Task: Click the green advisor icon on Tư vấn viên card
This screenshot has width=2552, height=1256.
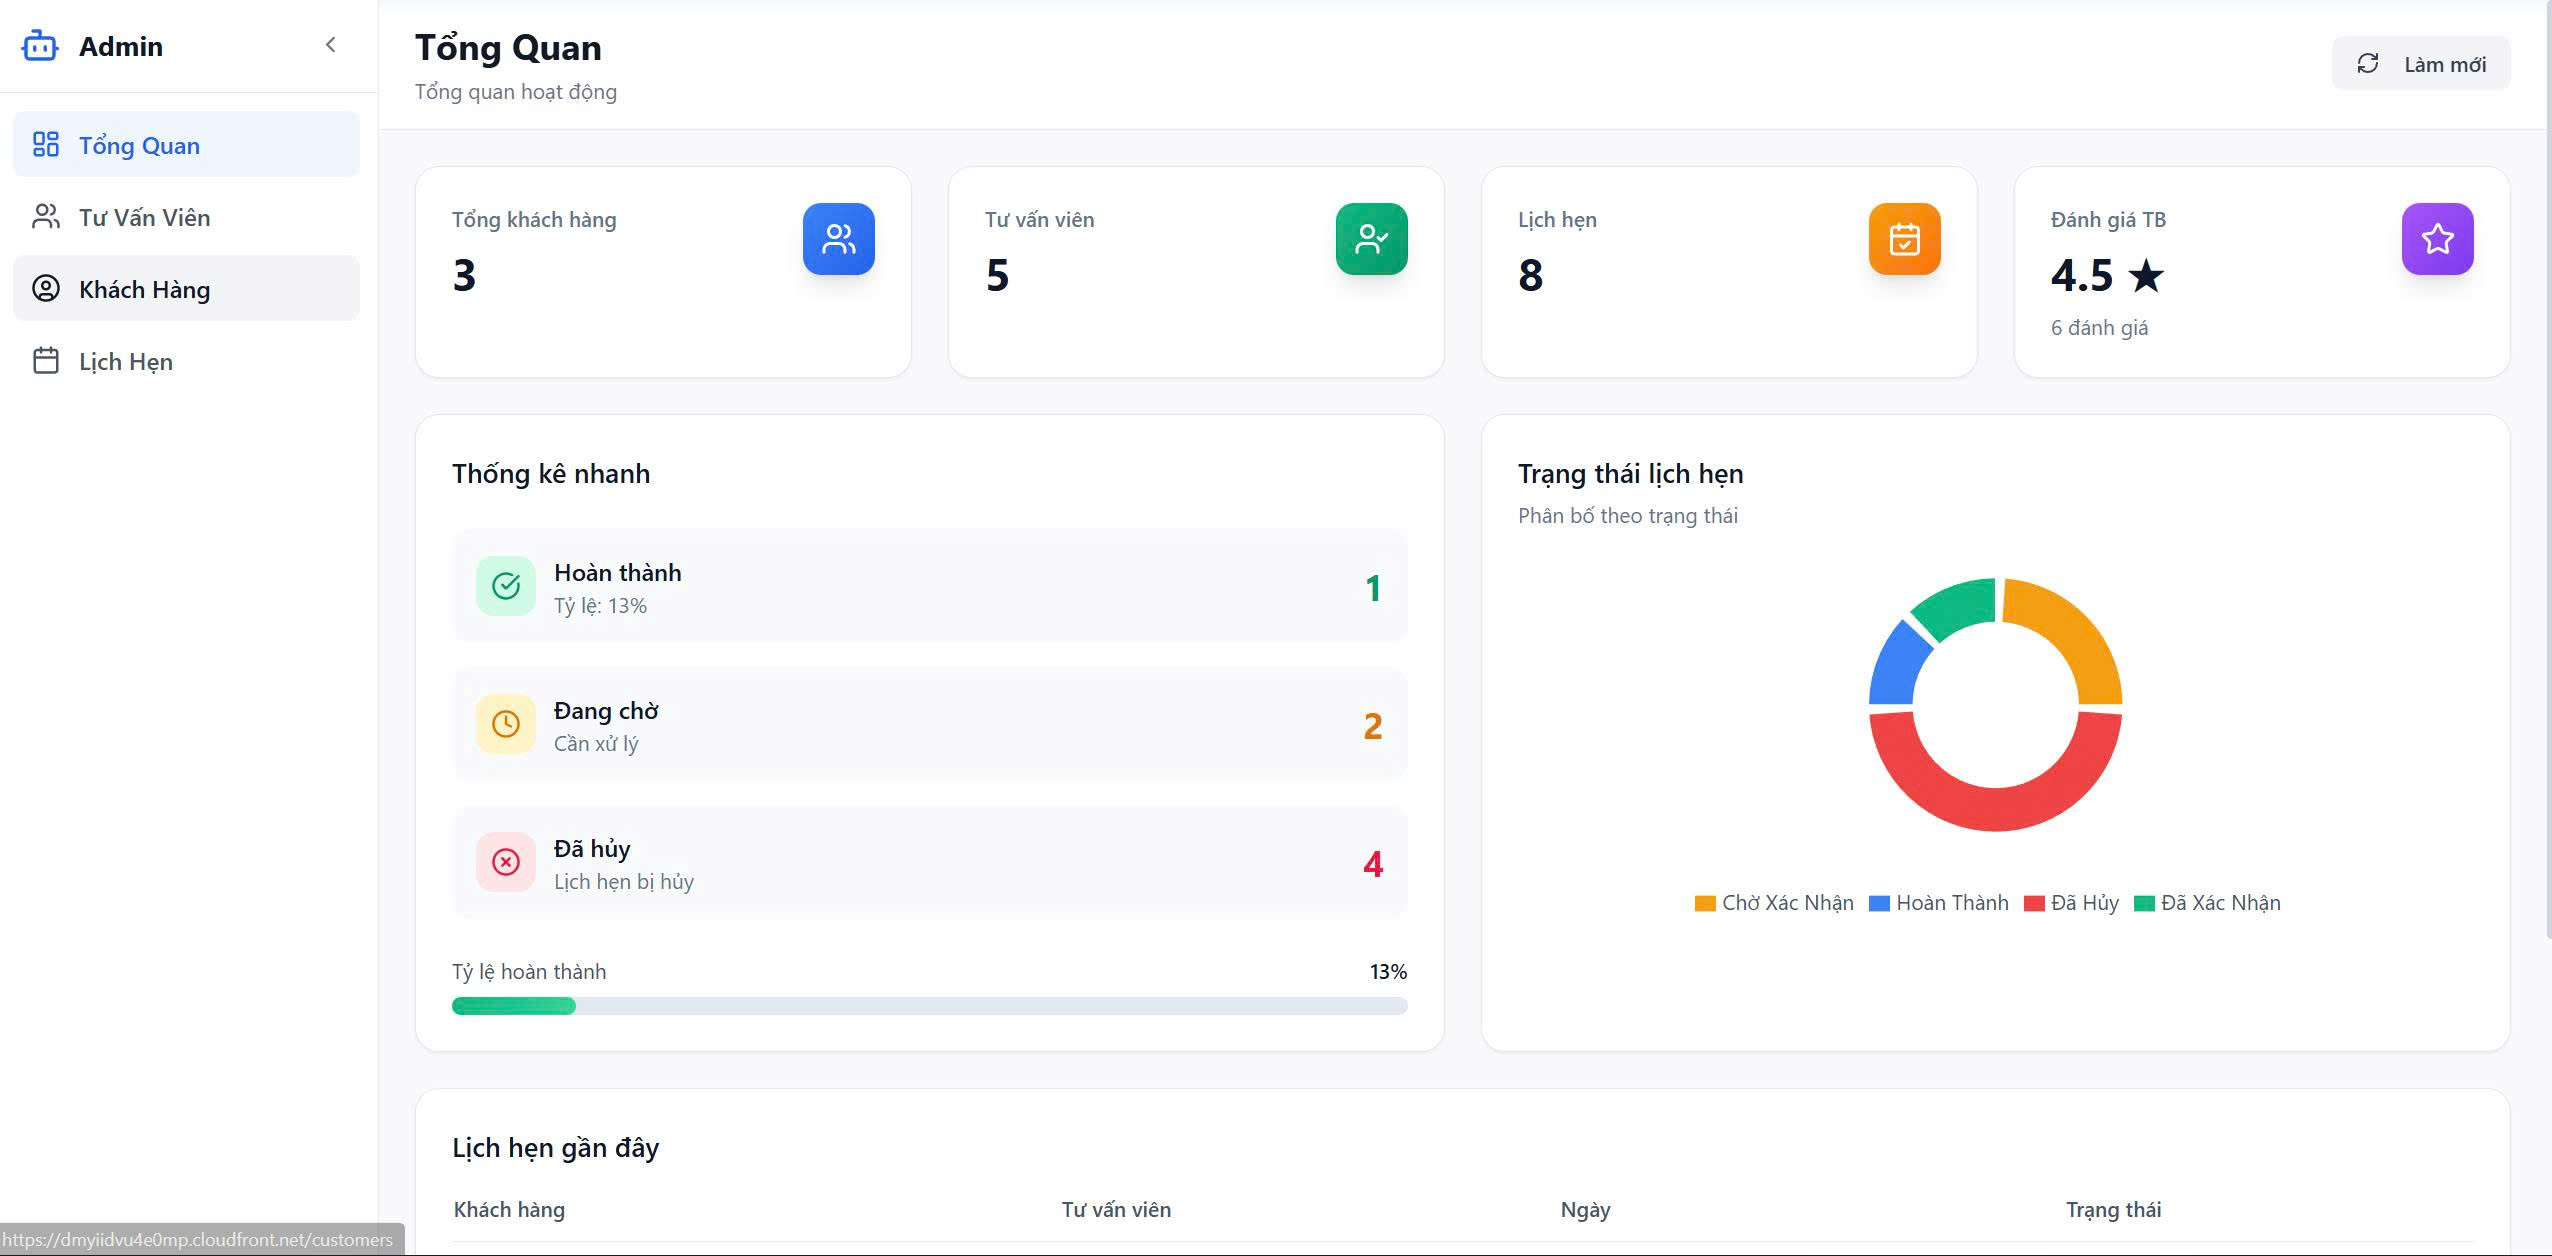Action: click(x=1371, y=239)
